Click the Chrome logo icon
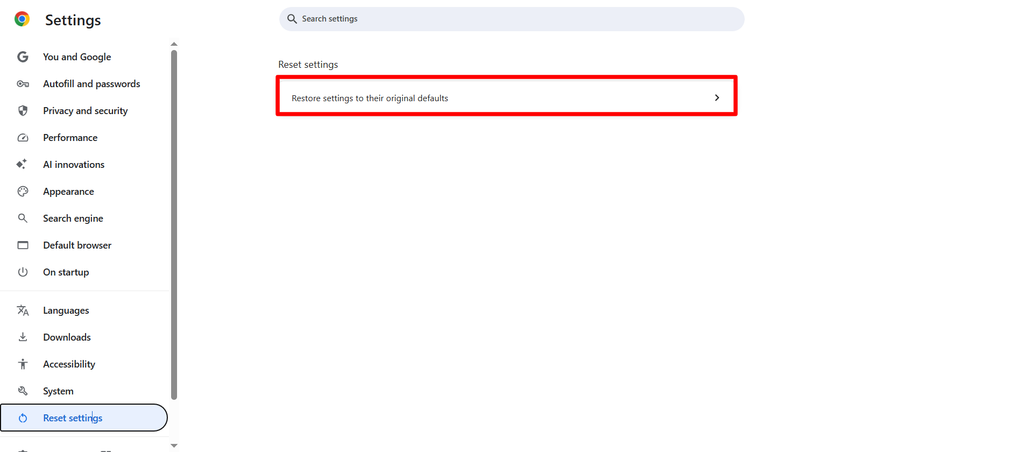 click(22, 20)
